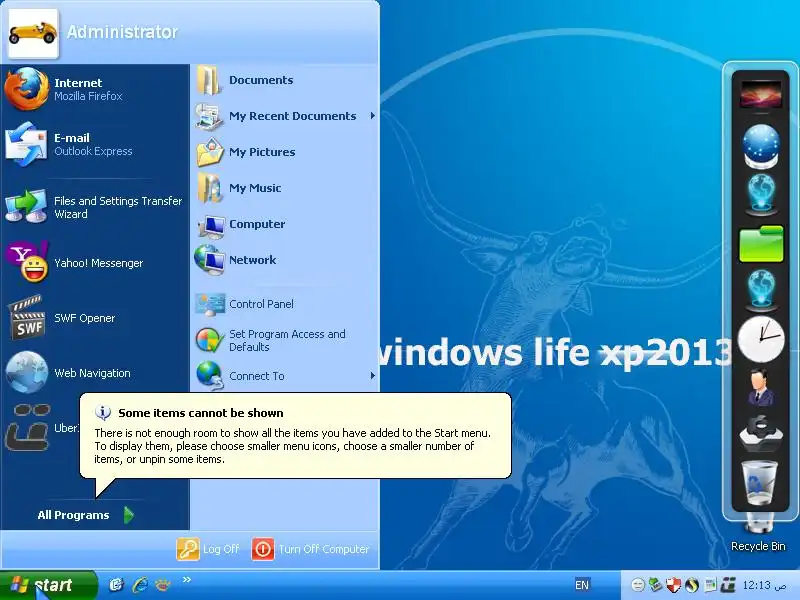The width and height of the screenshot is (800, 600).
Task: Click hologram globe directly under the crystal ball
Action: [761, 194]
